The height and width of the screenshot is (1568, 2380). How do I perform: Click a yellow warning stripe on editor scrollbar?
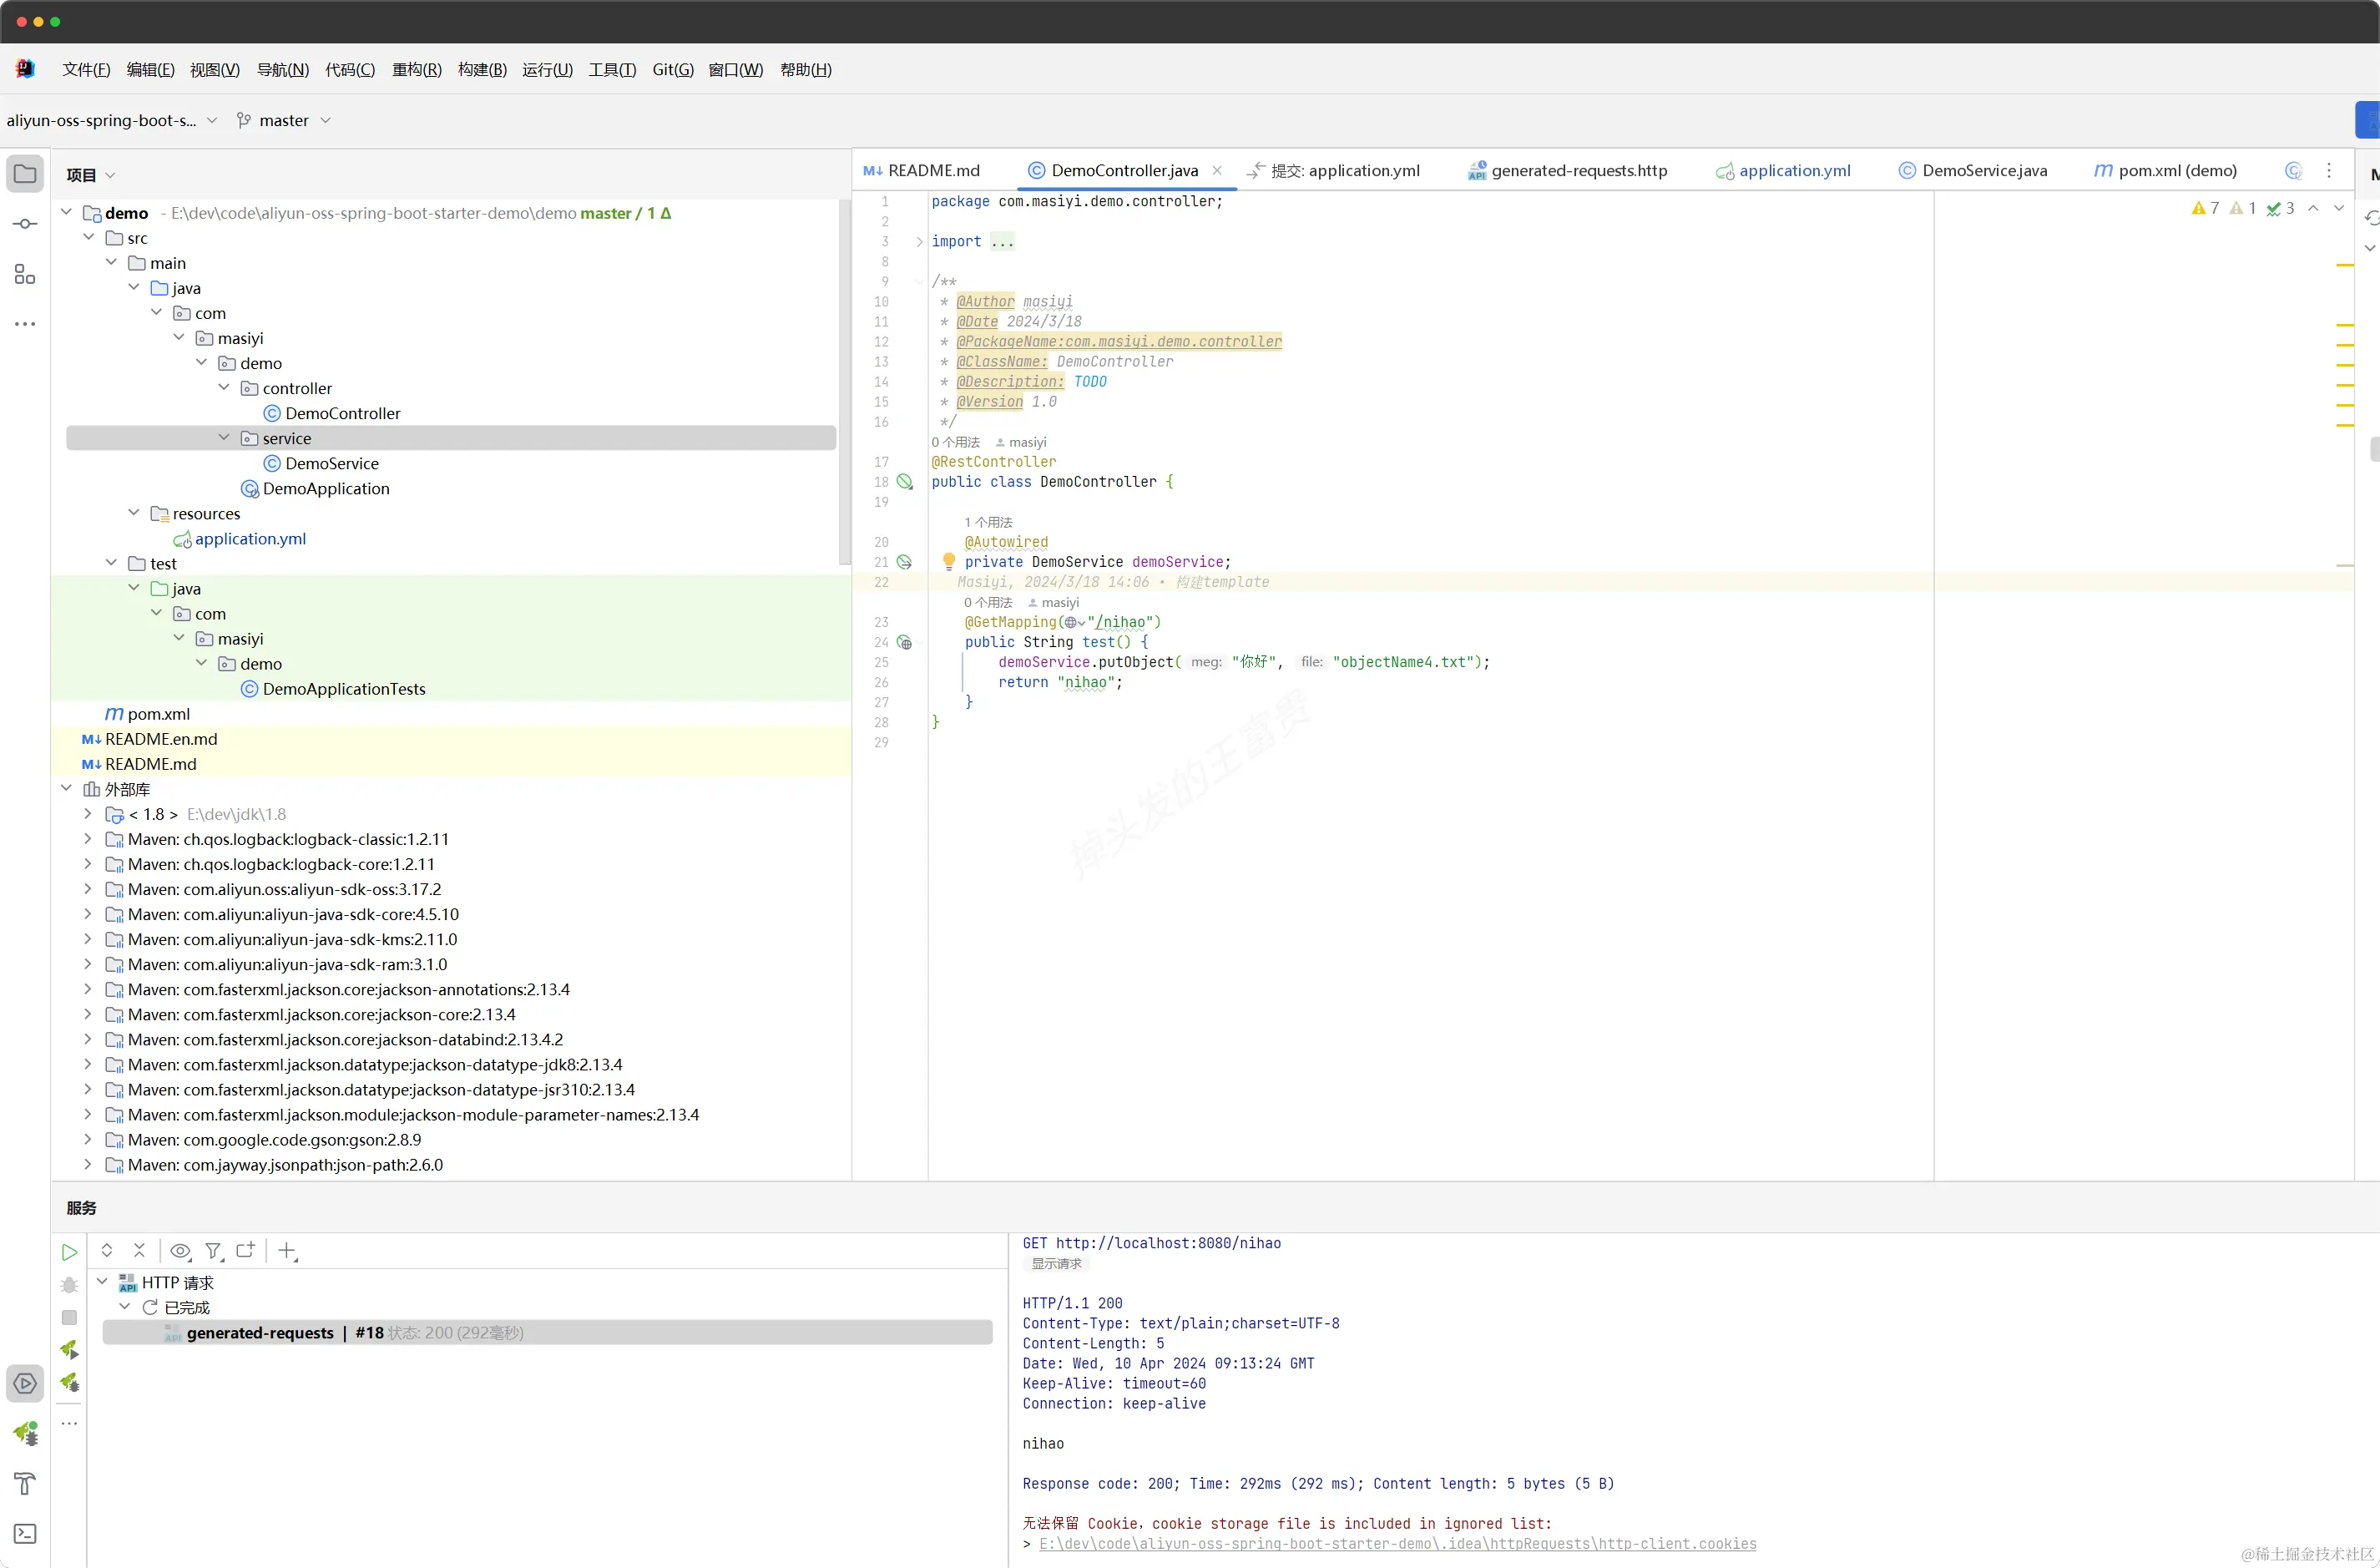[2344, 265]
